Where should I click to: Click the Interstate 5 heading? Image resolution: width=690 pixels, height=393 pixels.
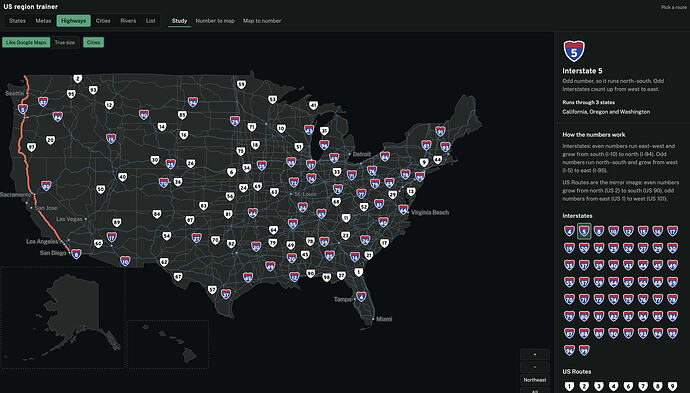pyautogui.click(x=582, y=71)
